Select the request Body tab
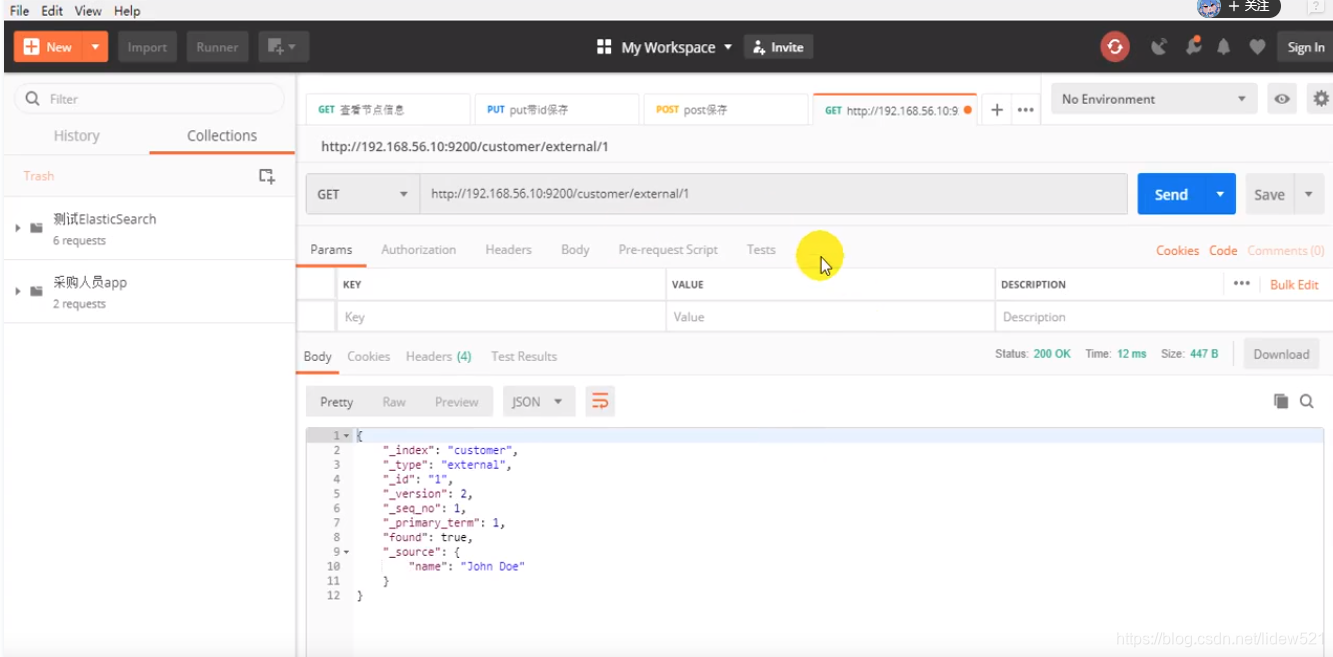This screenshot has height=657, width=1333. click(575, 250)
